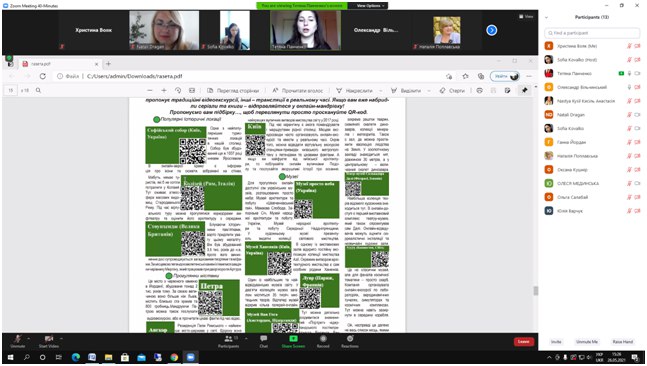Expand the audio options arrow beside Unmute
Screen dimensions: 647x366
click(x=28, y=338)
